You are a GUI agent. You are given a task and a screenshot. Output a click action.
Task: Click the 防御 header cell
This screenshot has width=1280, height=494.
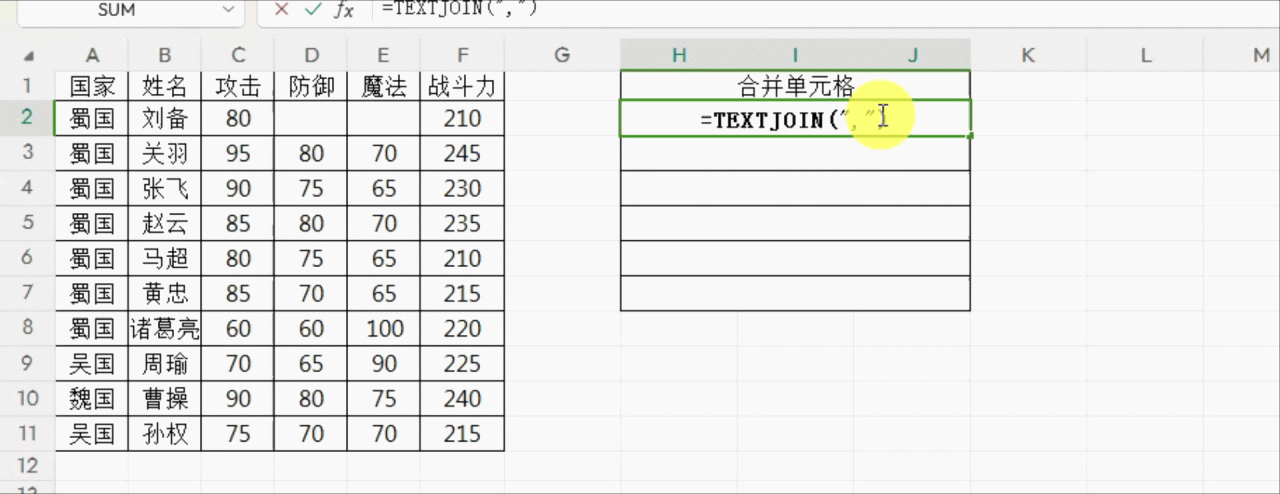(x=311, y=86)
